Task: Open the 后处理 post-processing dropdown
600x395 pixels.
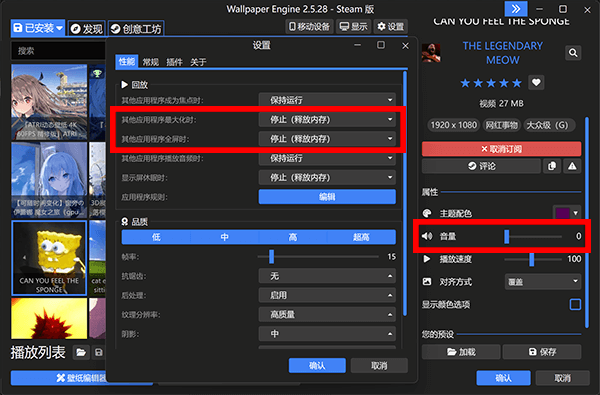Action: pyautogui.click(x=327, y=295)
